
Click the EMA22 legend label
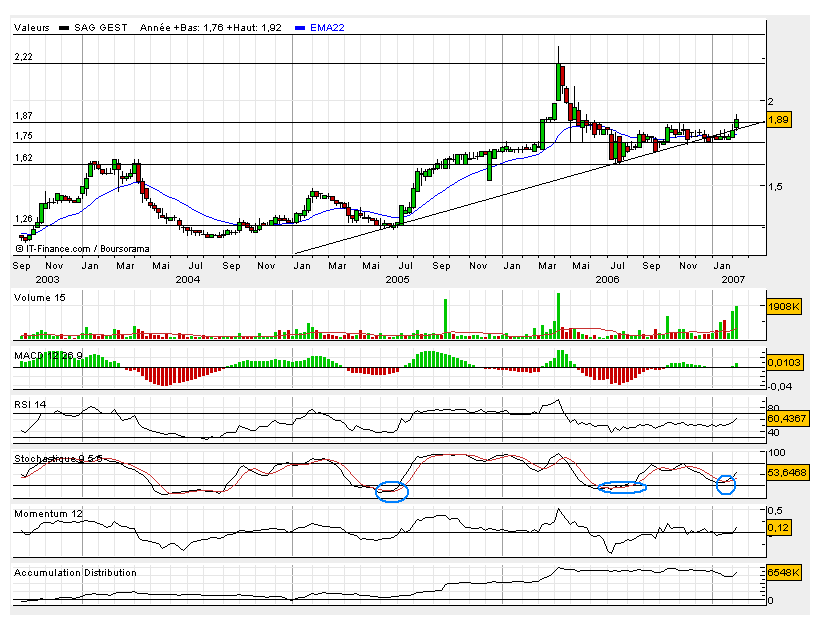pyautogui.click(x=327, y=28)
